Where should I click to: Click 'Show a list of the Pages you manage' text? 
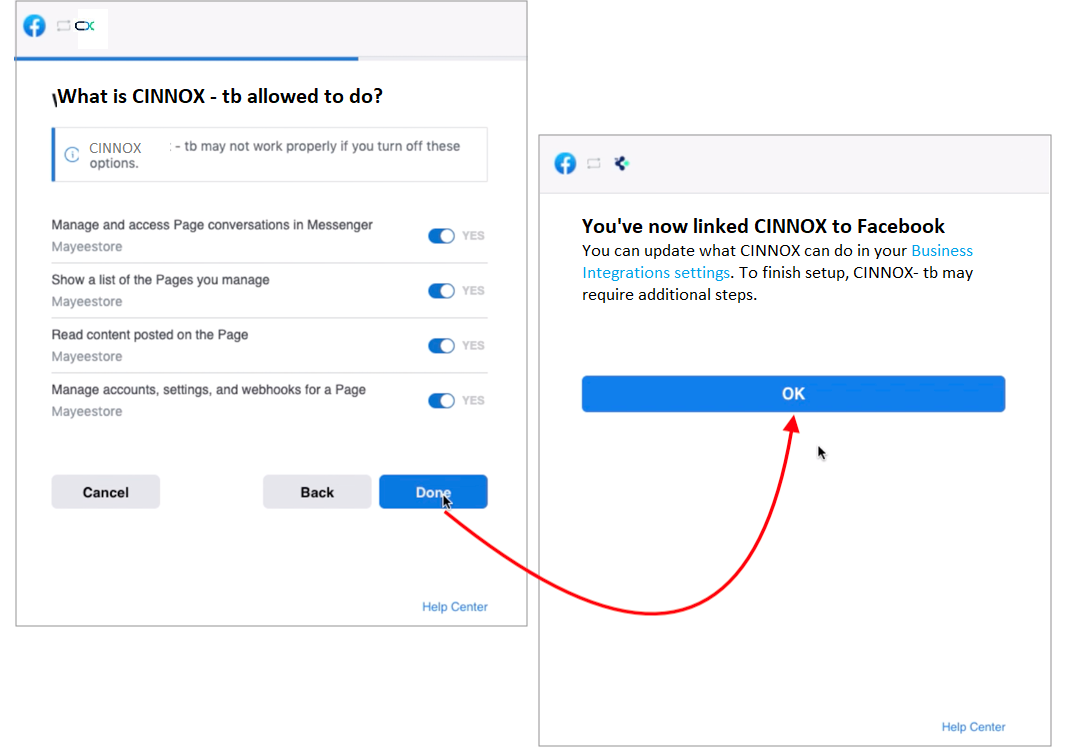point(160,280)
